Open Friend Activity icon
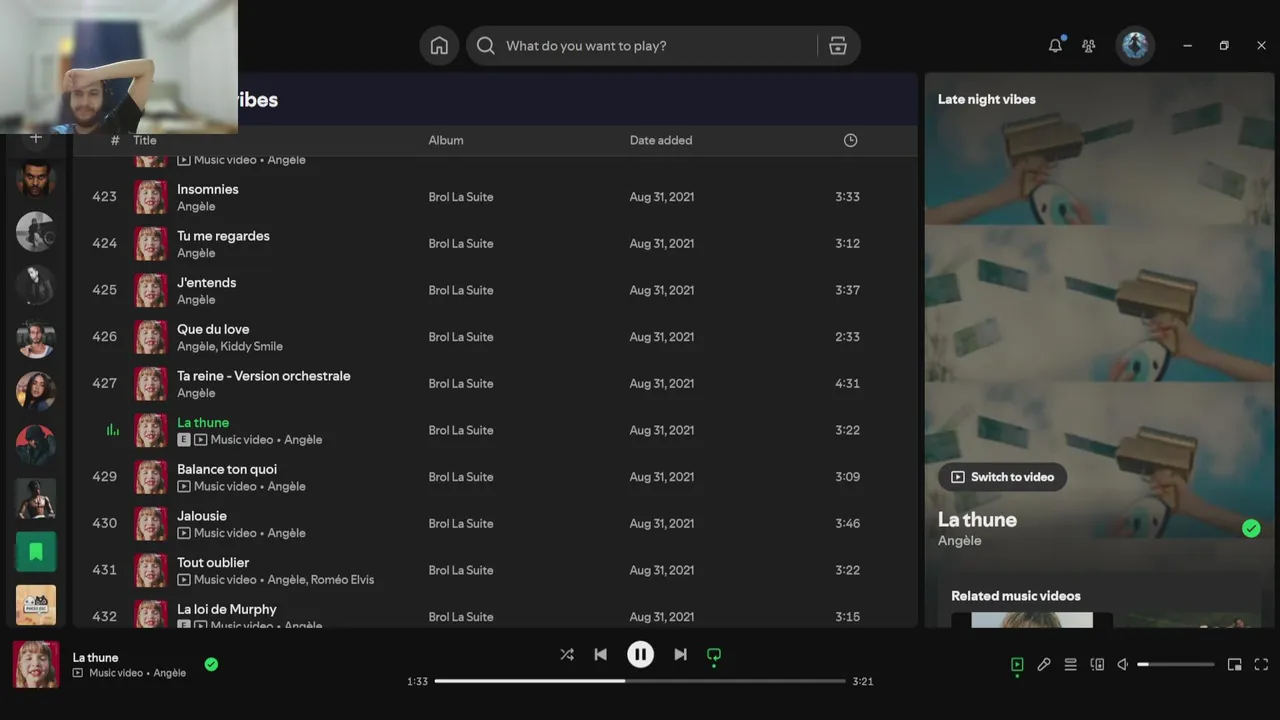The height and width of the screenshot is (720, 1280). pyautogui.click(x=1089, y=46)
